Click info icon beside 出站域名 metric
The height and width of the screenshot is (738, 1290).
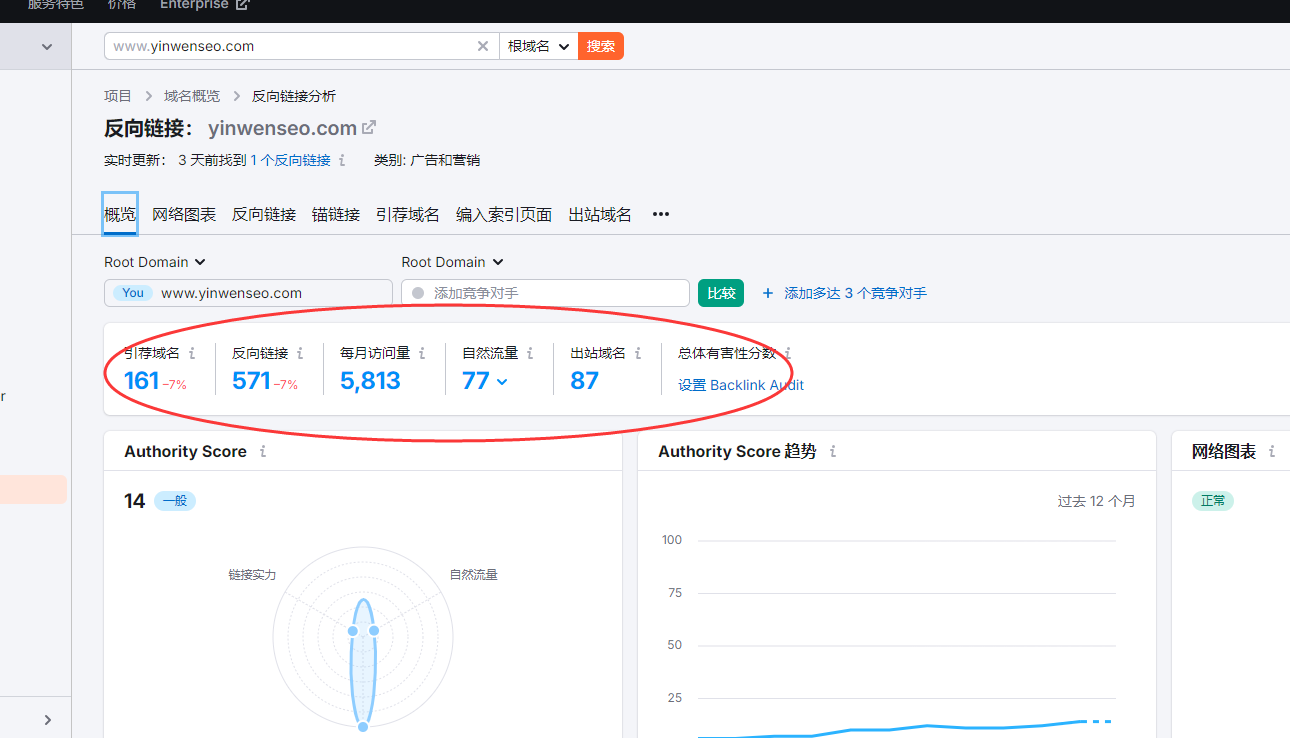pyautogui.click(x=638, y=353)
